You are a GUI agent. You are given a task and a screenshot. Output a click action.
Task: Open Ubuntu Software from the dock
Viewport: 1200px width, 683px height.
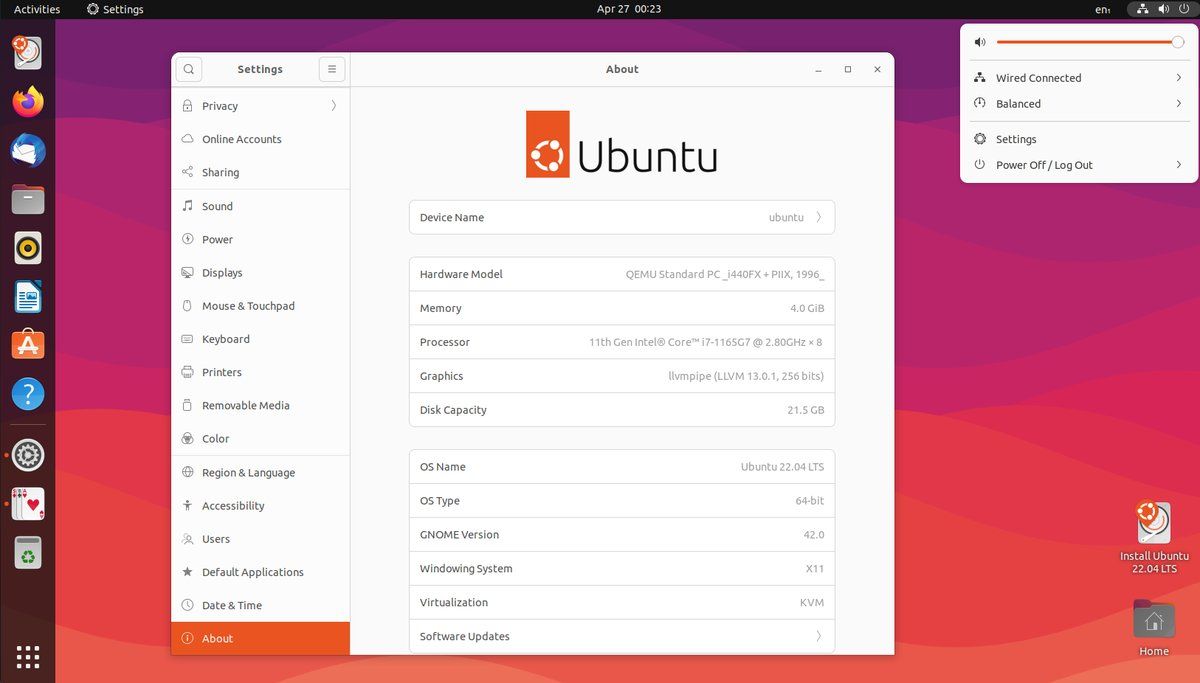[28, 345]
